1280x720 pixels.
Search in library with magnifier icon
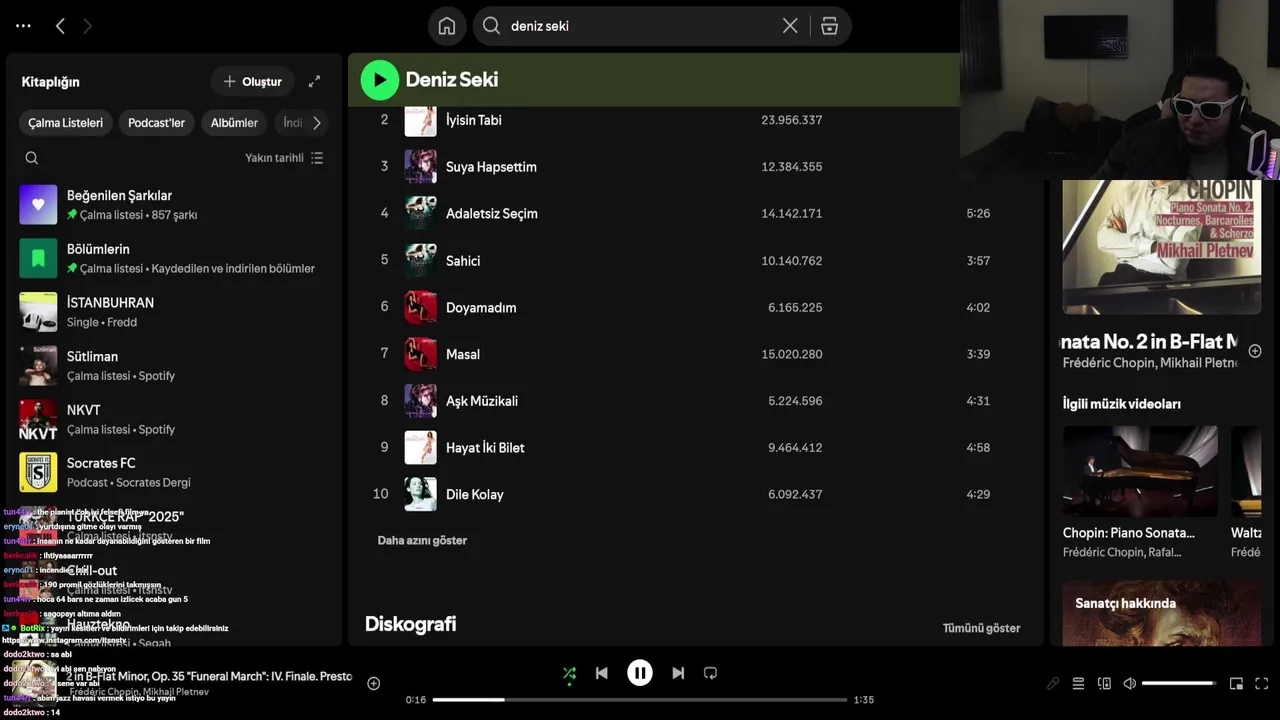click(x=32, y=158)
